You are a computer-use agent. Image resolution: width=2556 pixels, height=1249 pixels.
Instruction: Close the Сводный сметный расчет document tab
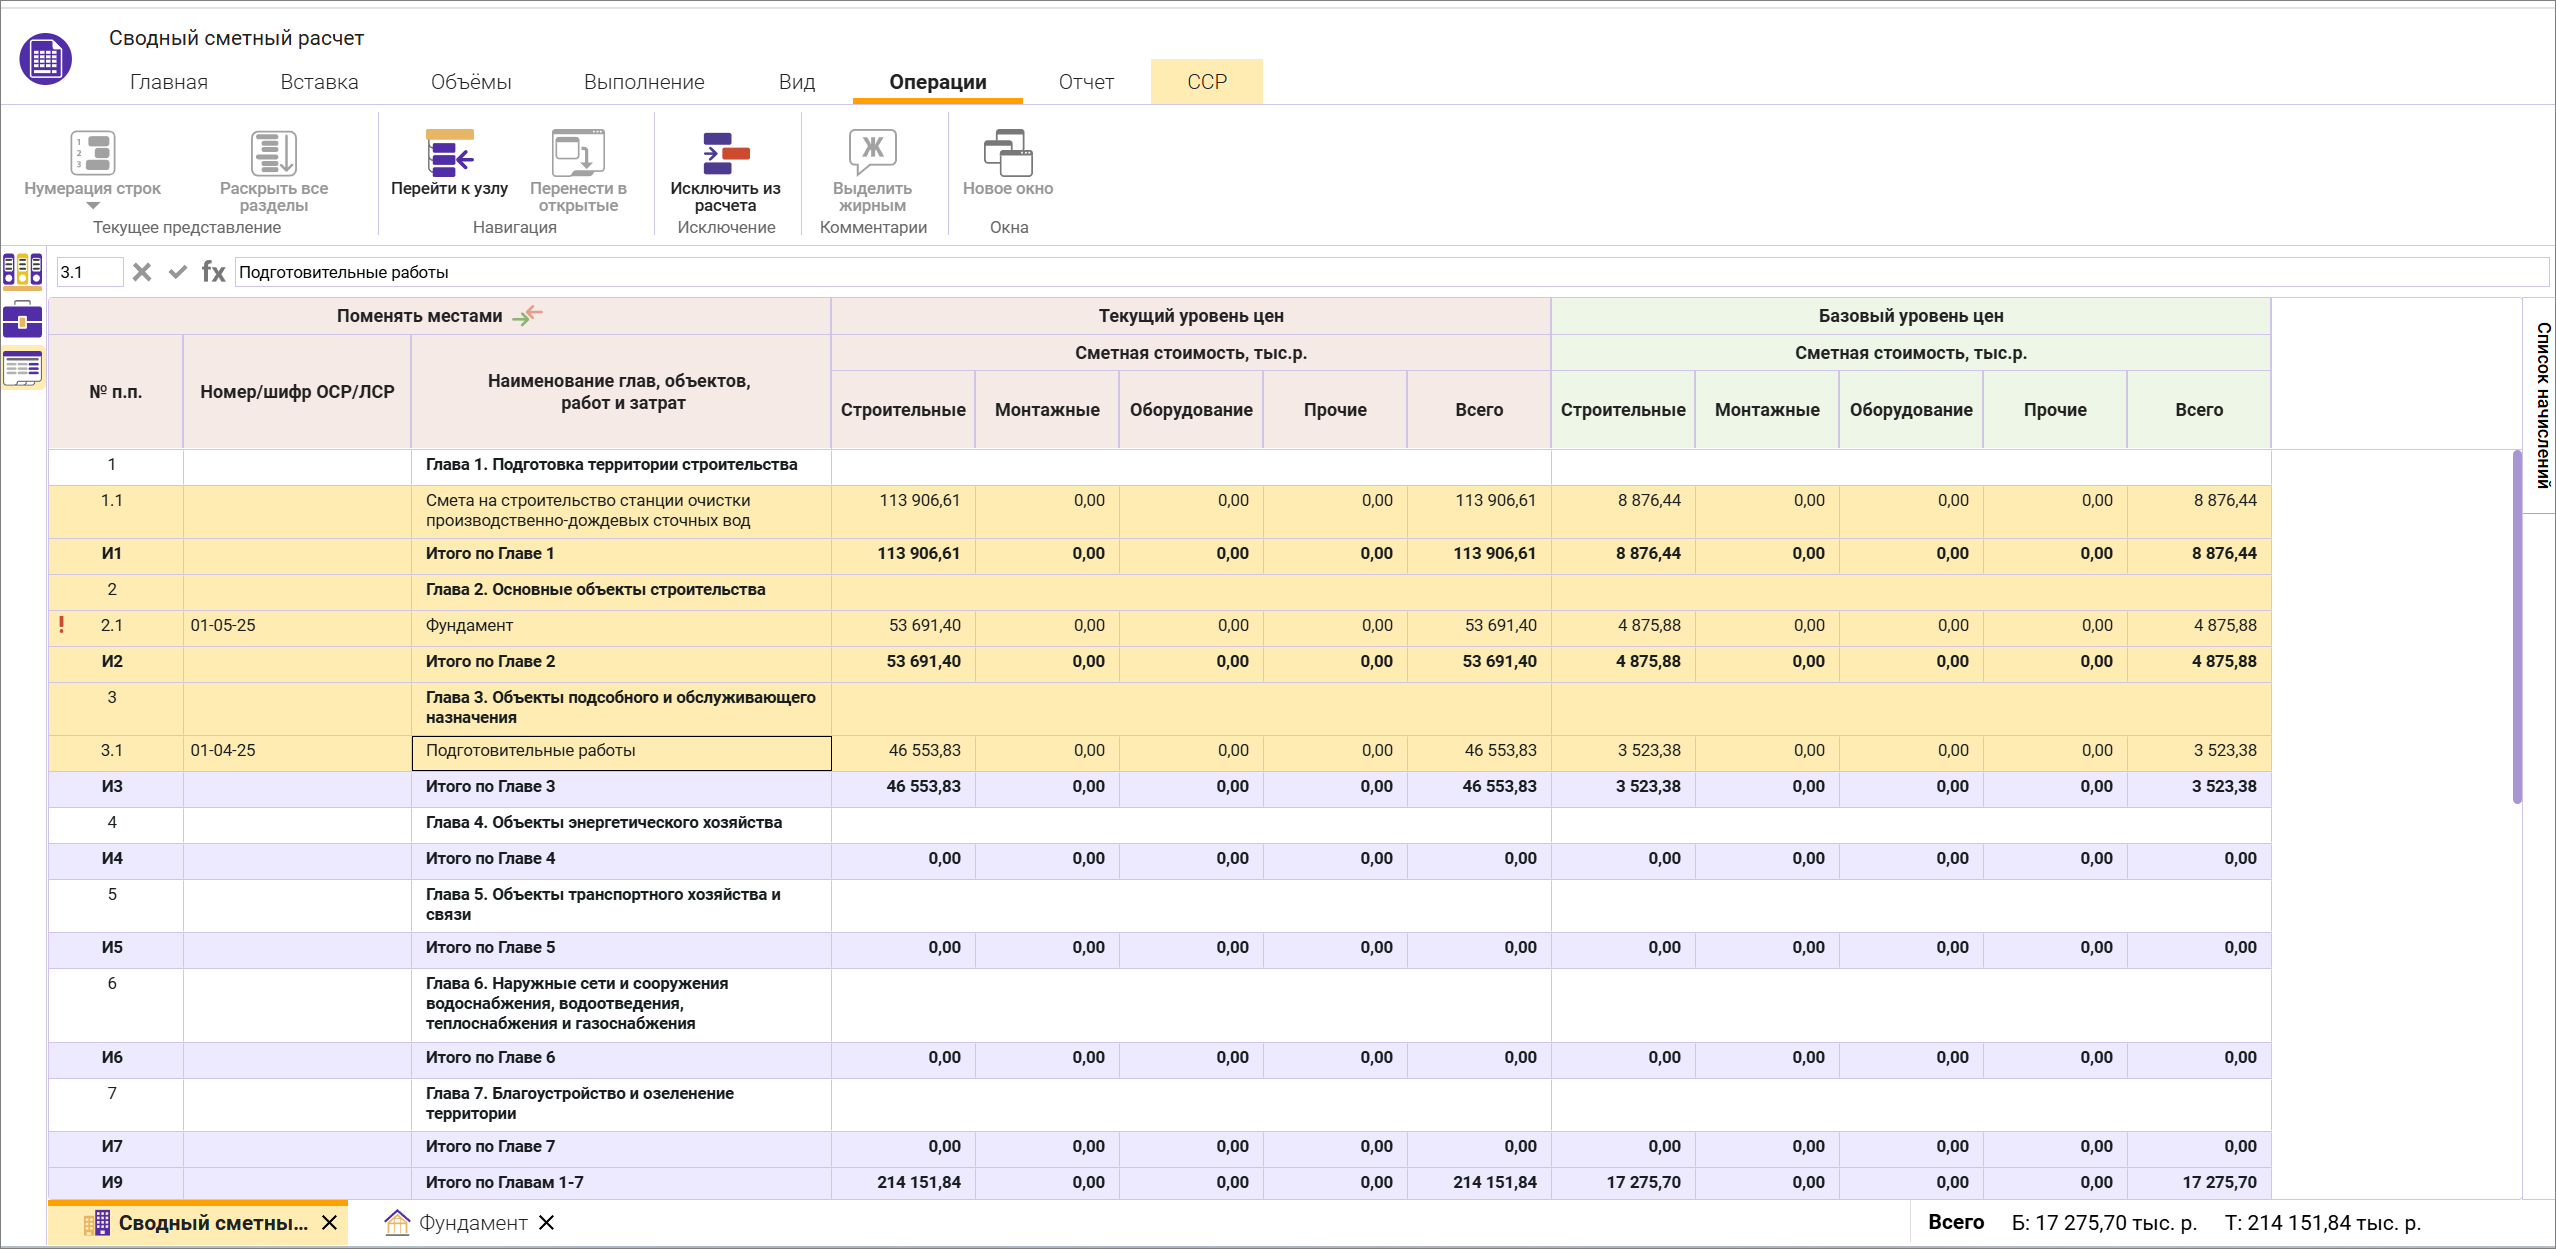[x=329, y=1222]
